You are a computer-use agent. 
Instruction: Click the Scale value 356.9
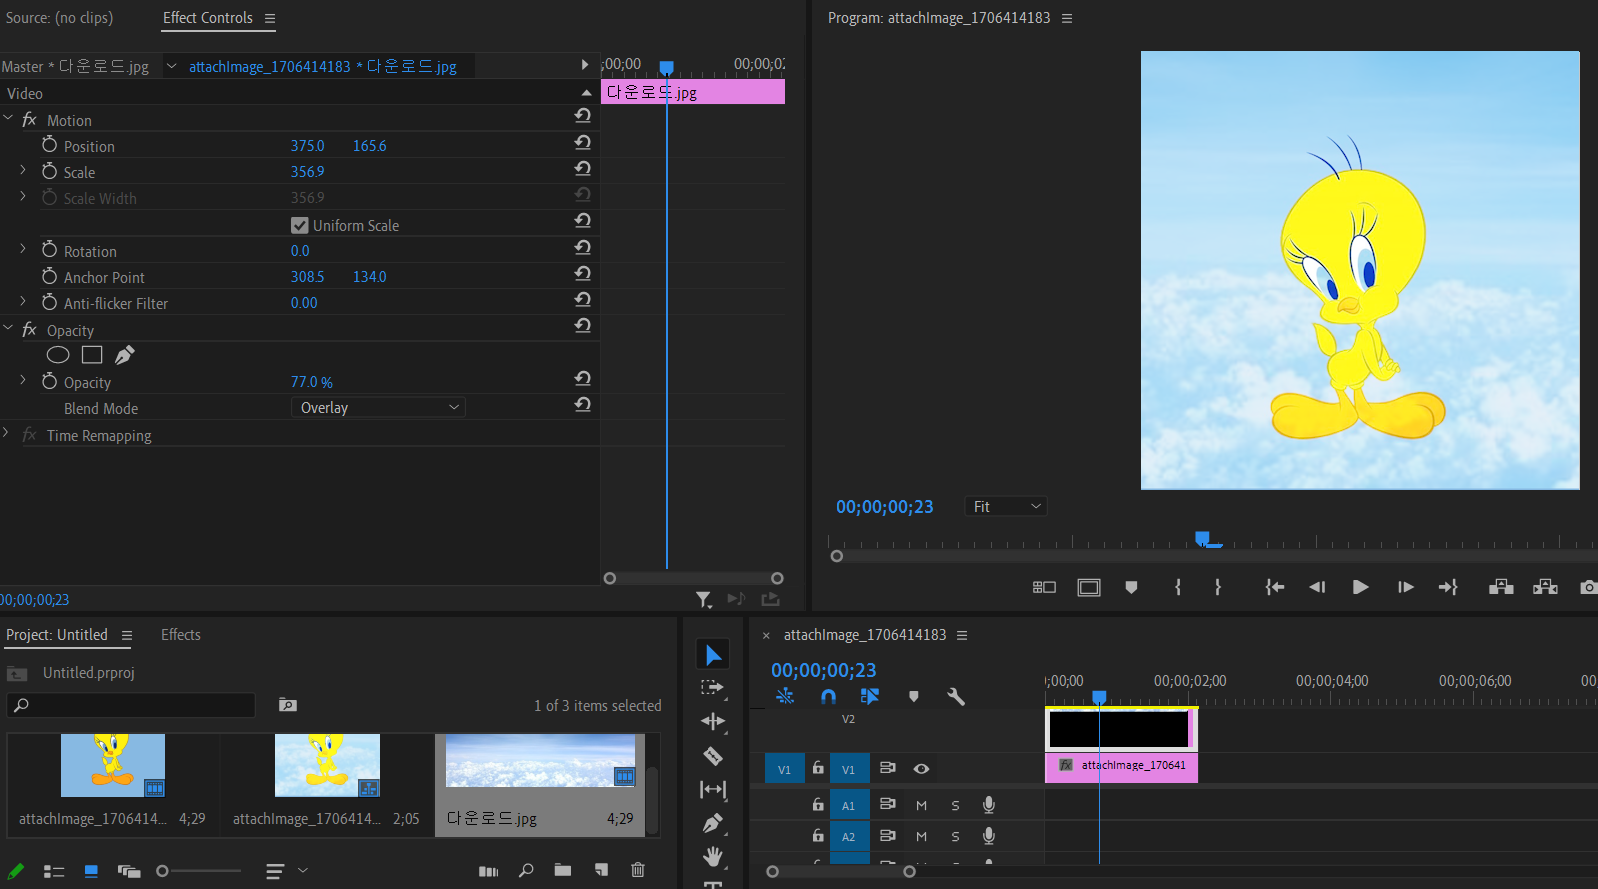coord(308,172)
